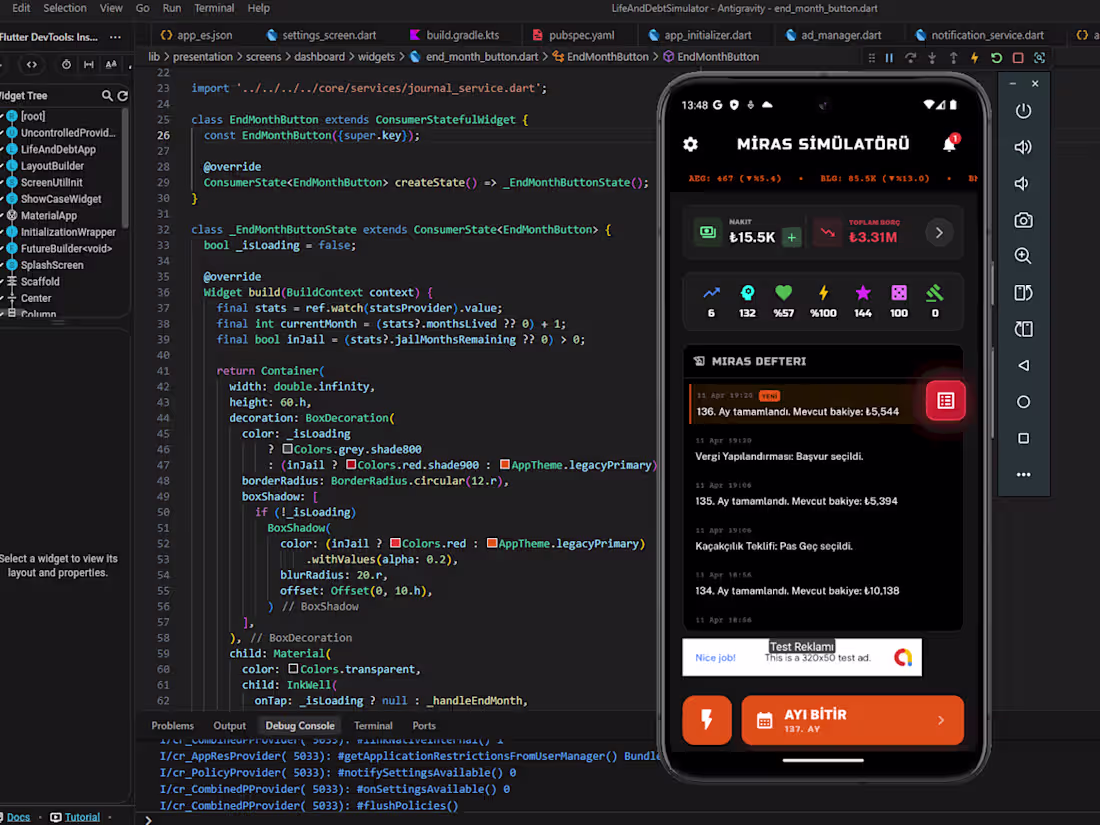Tap the emulator Back triangle button
Viewport: 1100px width, 825px height.
click(x=1023, y=365)
